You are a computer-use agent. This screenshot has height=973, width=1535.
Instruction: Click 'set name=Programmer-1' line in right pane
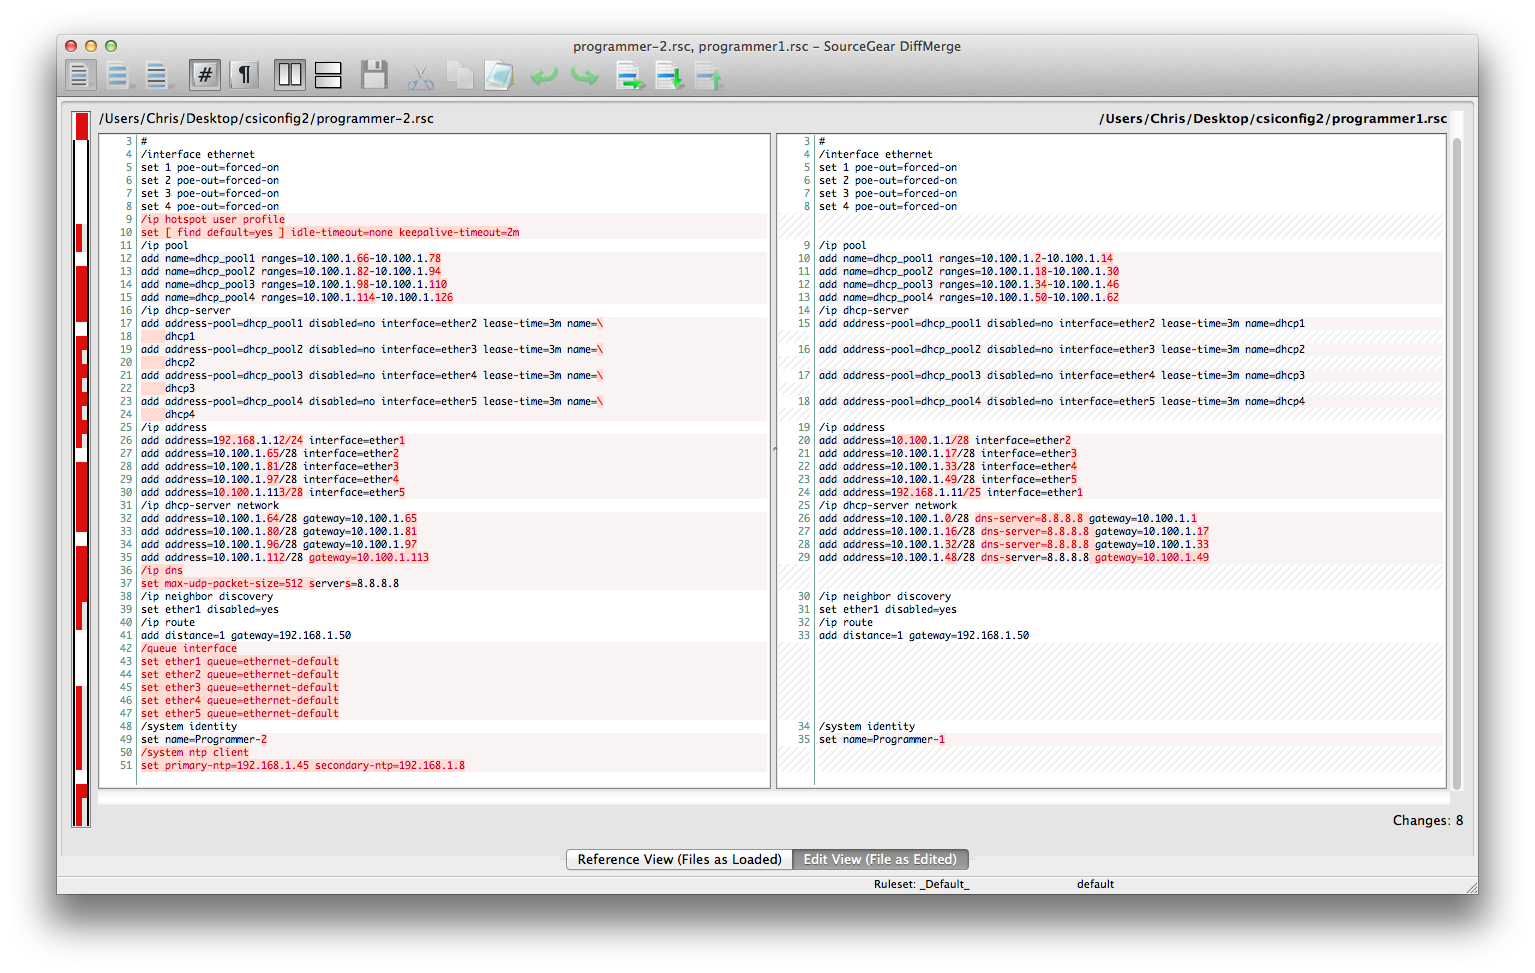pyautogui.click(x=882, y=739)
